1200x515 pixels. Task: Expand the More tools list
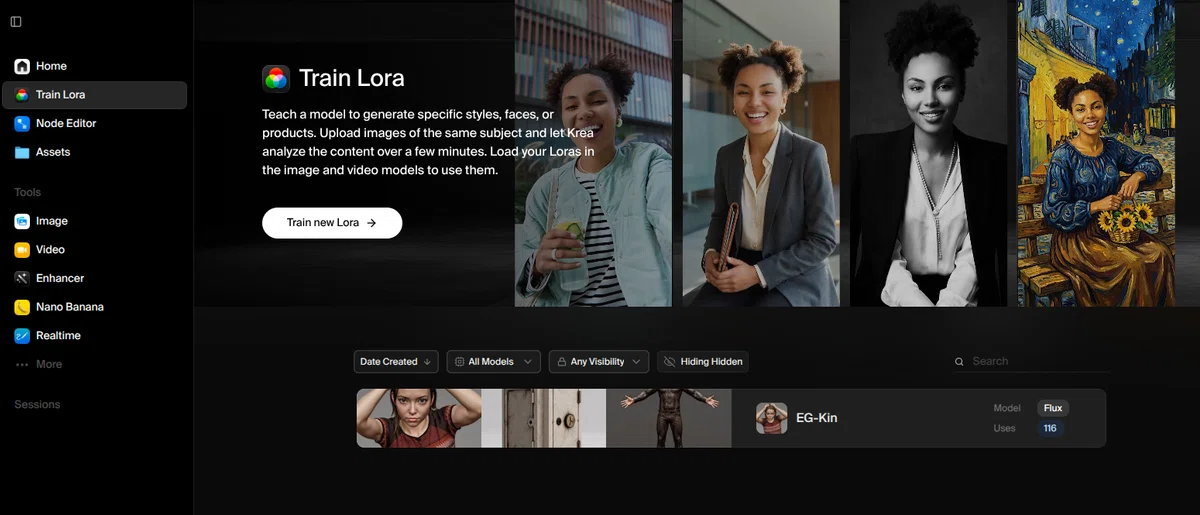pos(94,365)
